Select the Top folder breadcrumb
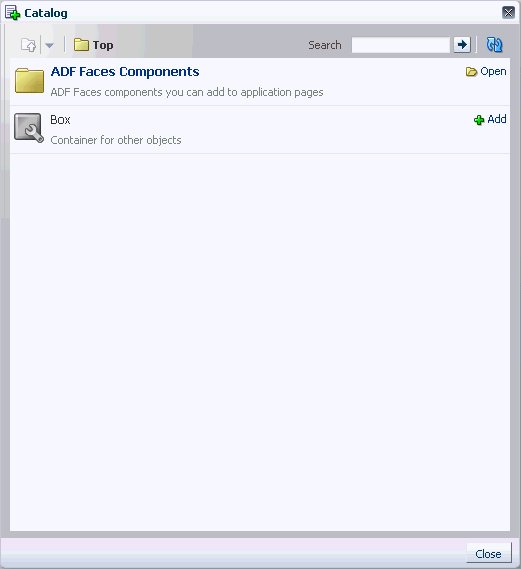The width and height of the screenshot is (521, 569). 94,45
